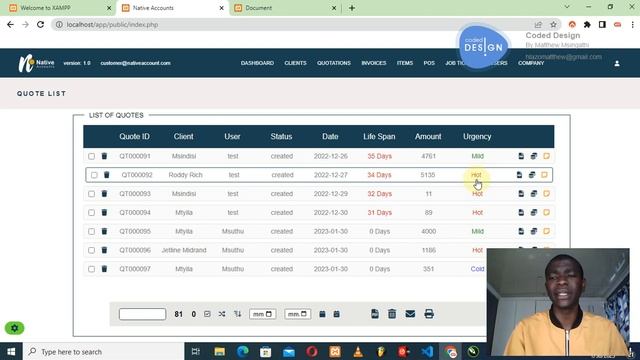
Task: Click the trash icon for quote QT000092
Action: coord(107,175)
